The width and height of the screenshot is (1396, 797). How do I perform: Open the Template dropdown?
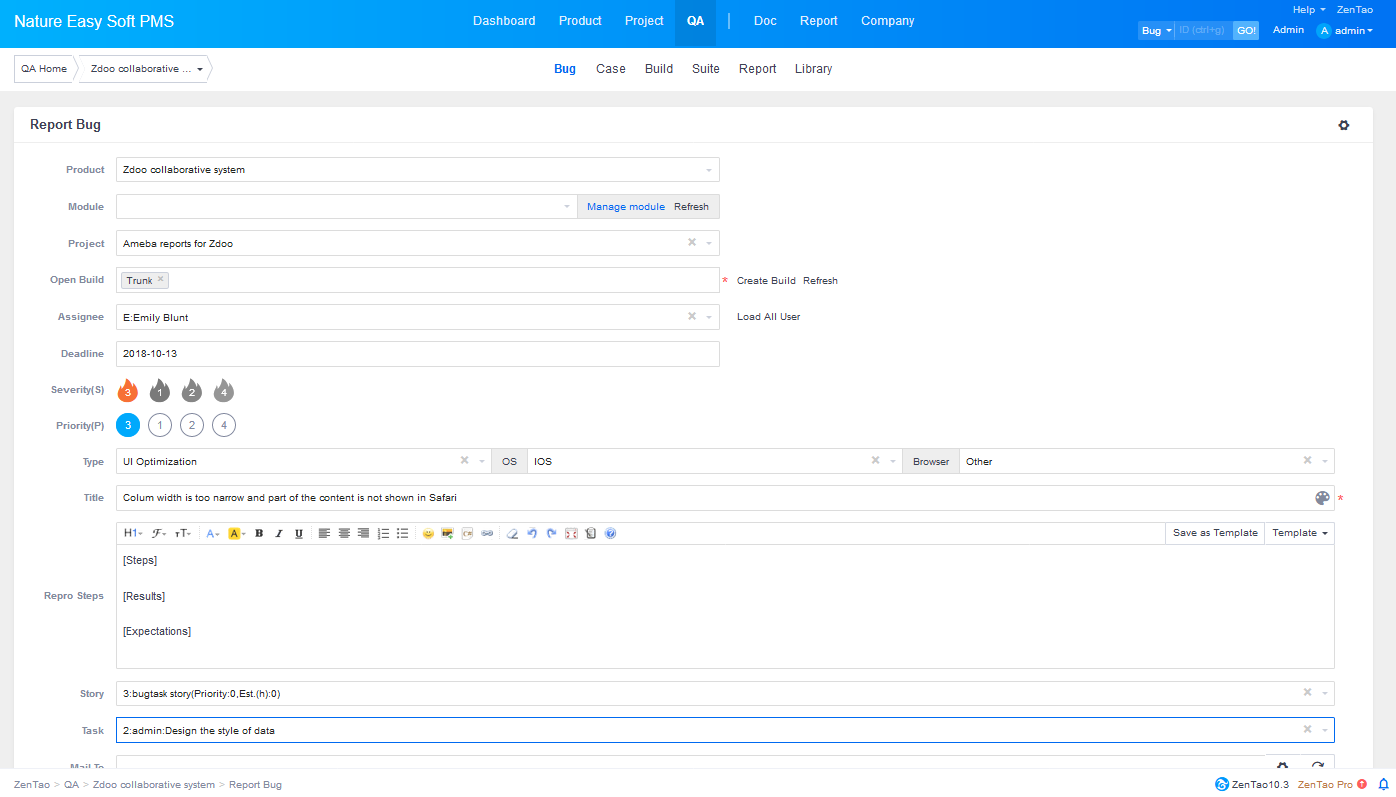1299,534
